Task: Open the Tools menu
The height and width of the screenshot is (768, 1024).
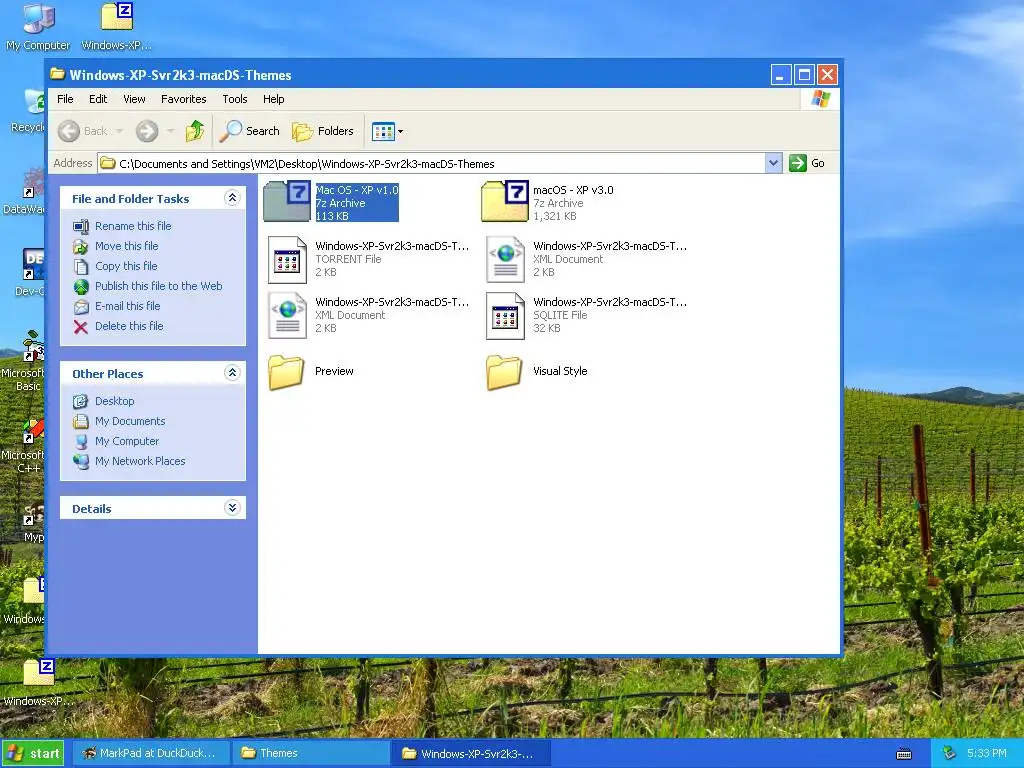Action: coord(234,99)
